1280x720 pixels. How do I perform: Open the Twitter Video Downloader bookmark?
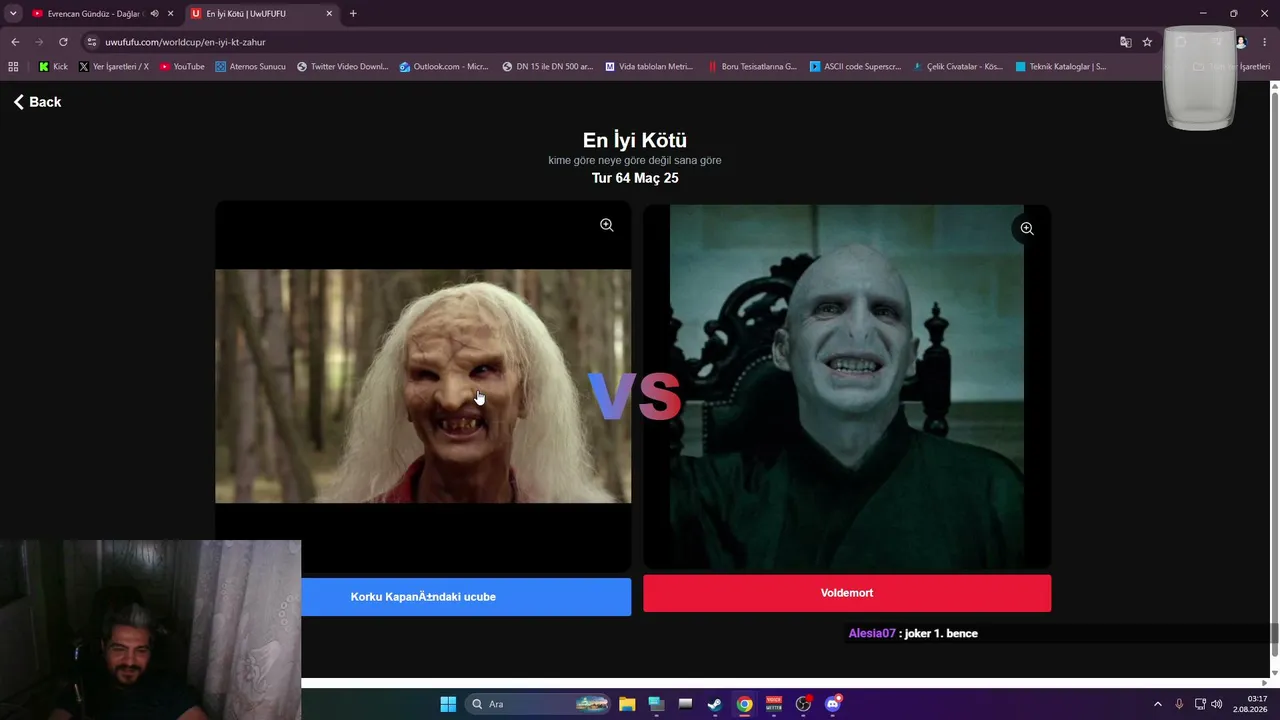point(342,67)
